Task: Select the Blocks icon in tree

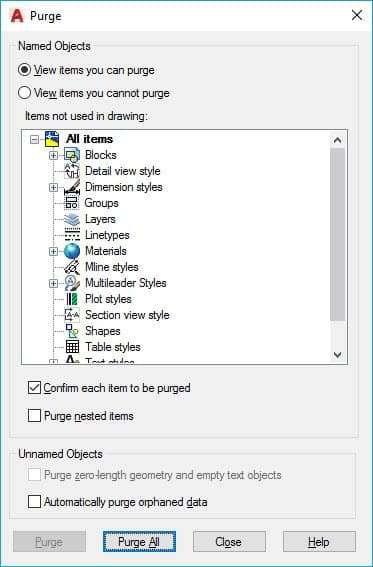Action: click(x=72, y=155)
